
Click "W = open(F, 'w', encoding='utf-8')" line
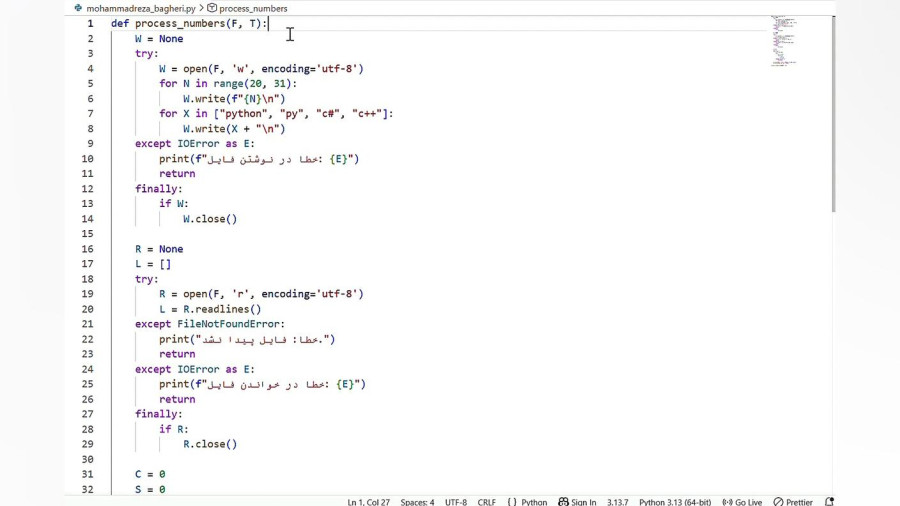[x=261, y=69]
